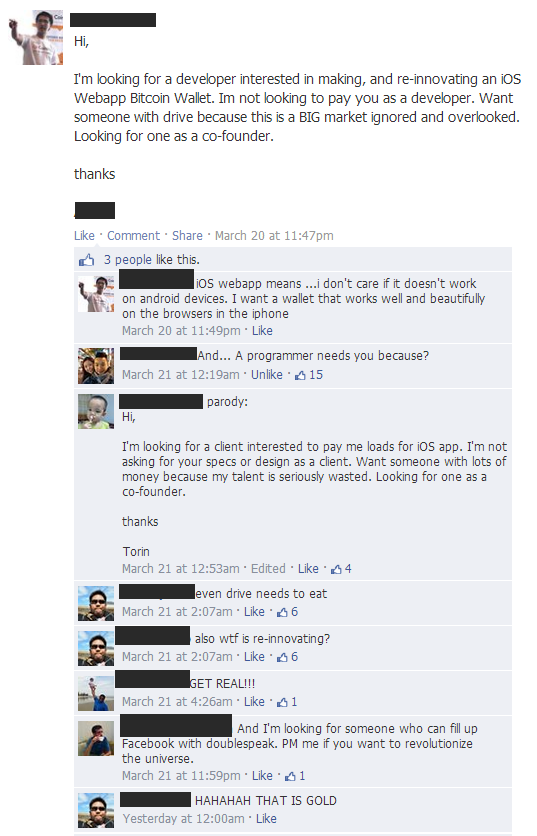This screenshot has height=836, width=537.
Task: Open the "Edited" history on the parody comment
Action: [268, 569]
